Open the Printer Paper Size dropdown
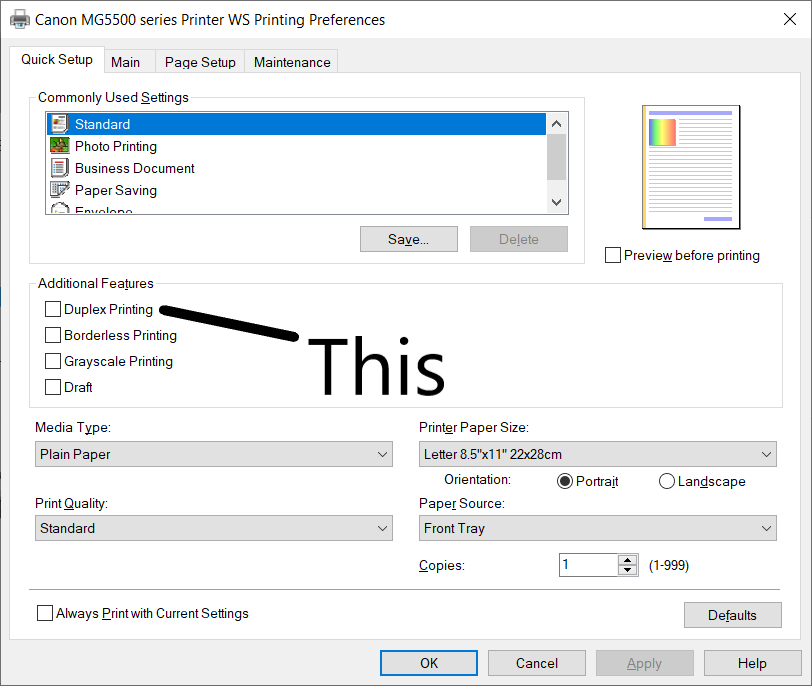812x686 pixels. [x=598, y=454]
